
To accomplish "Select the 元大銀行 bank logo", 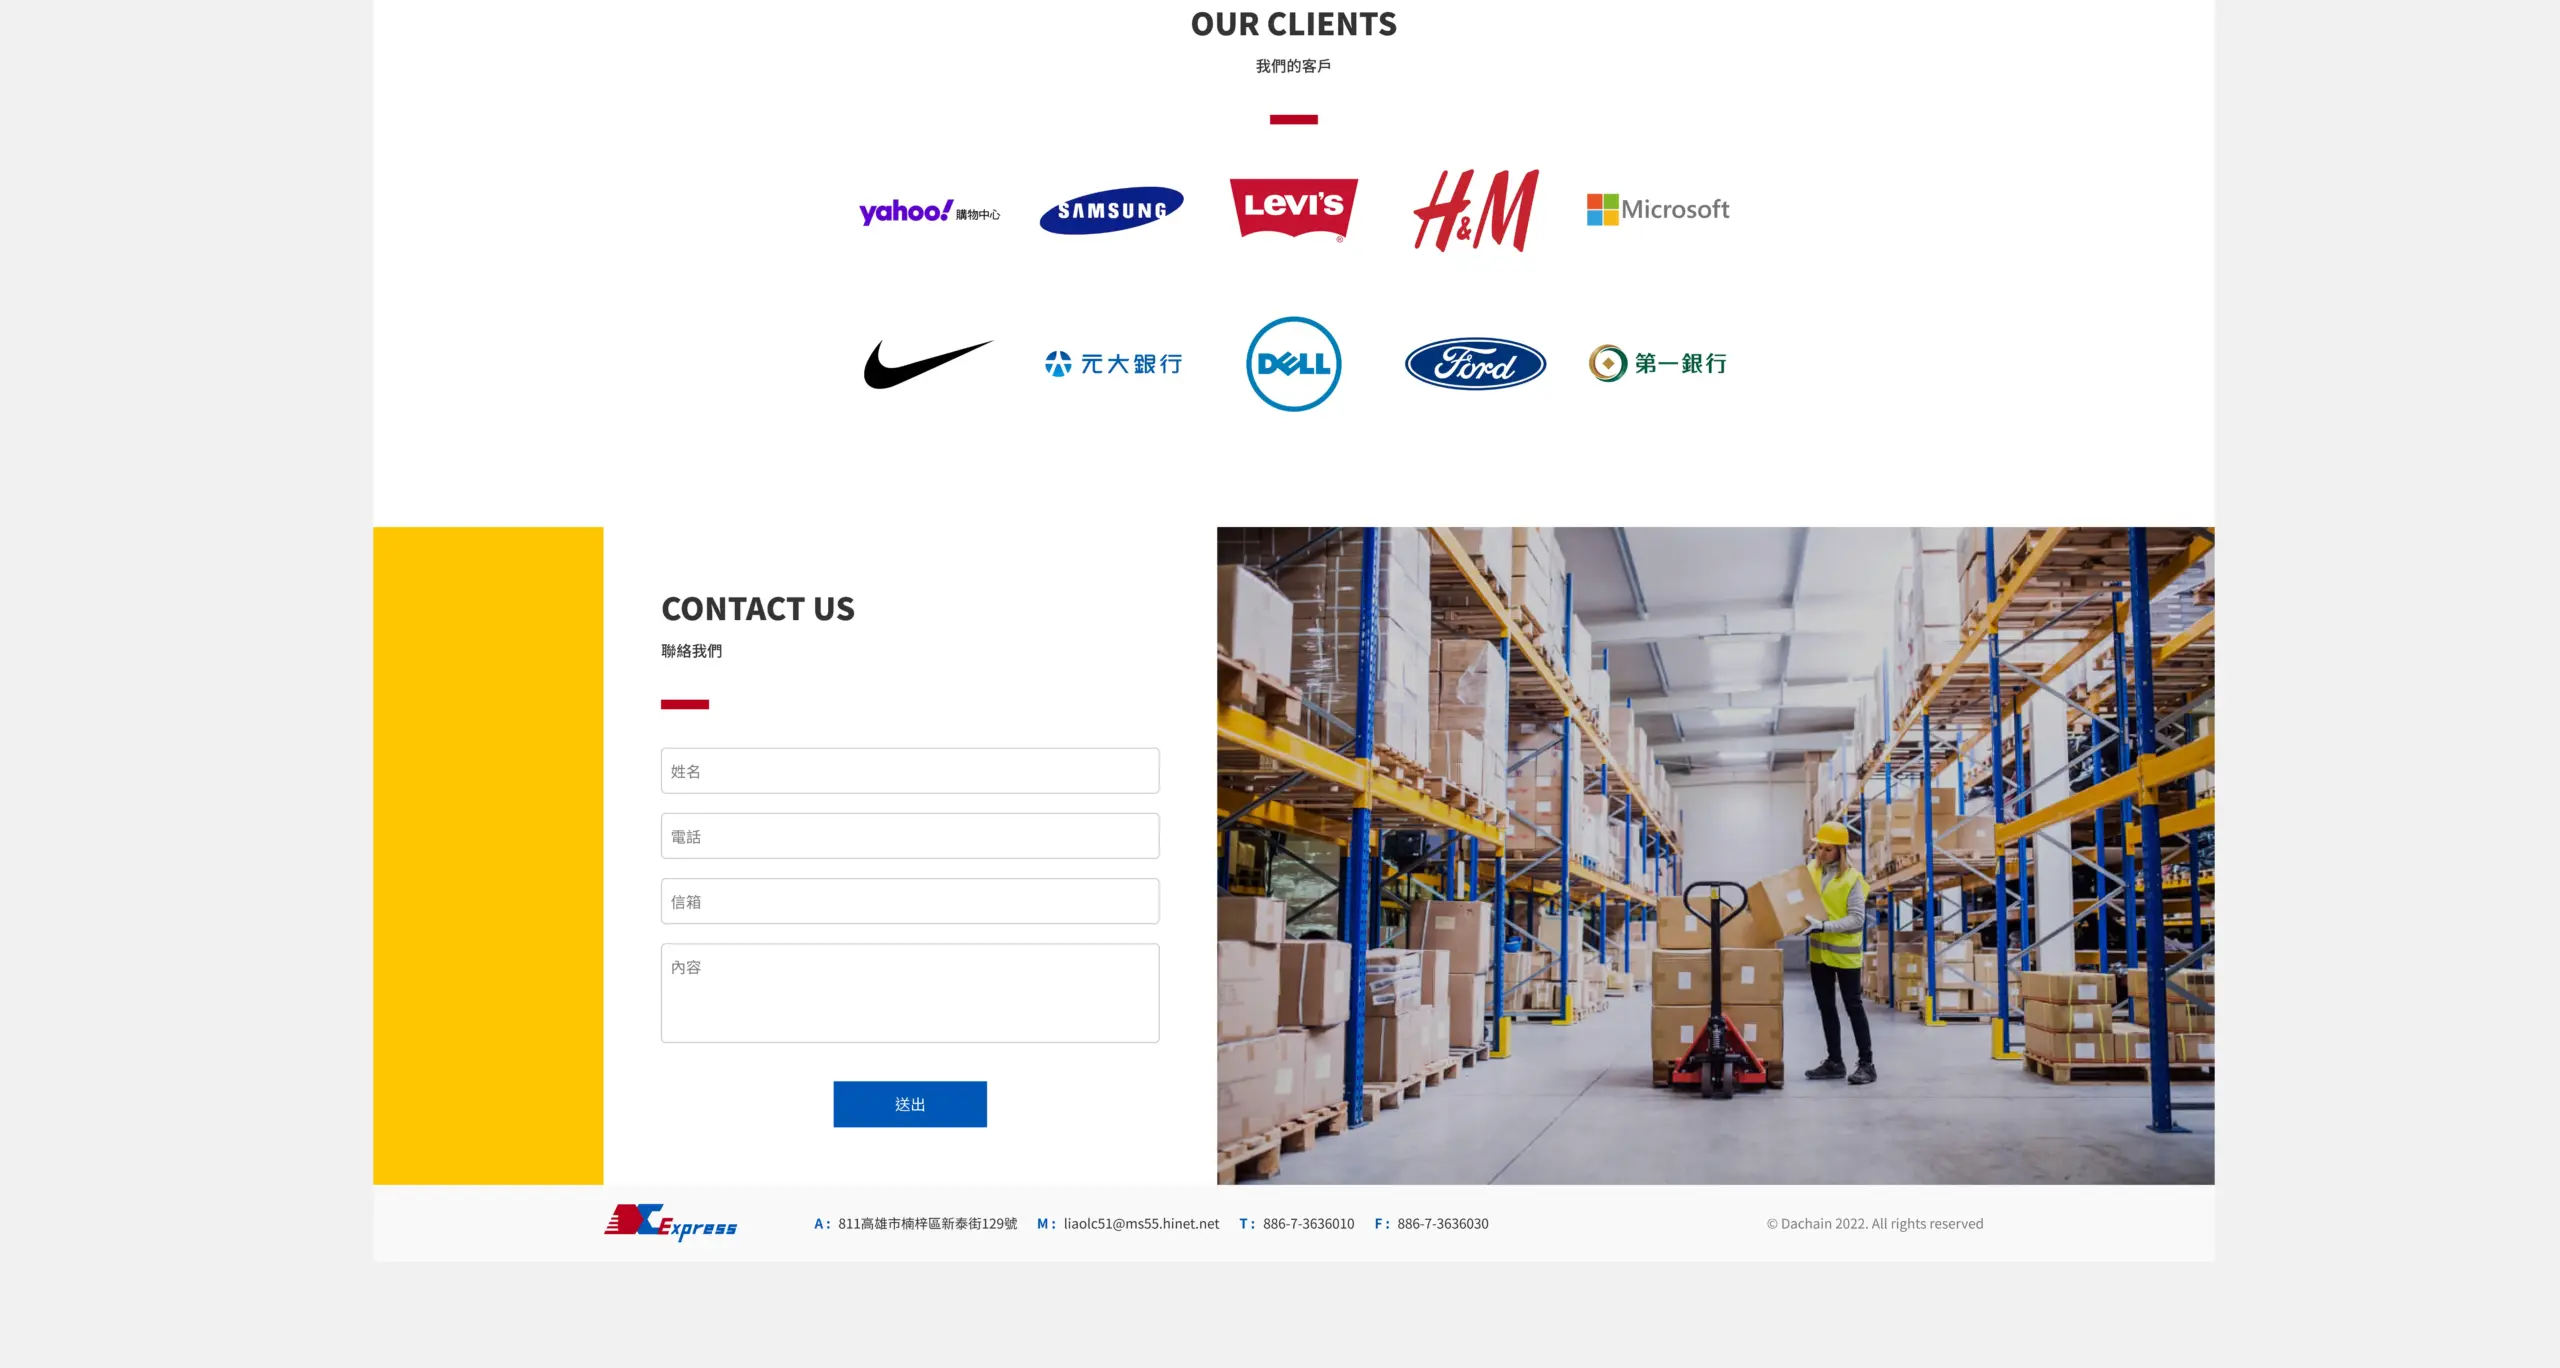I will [1113, 364].
